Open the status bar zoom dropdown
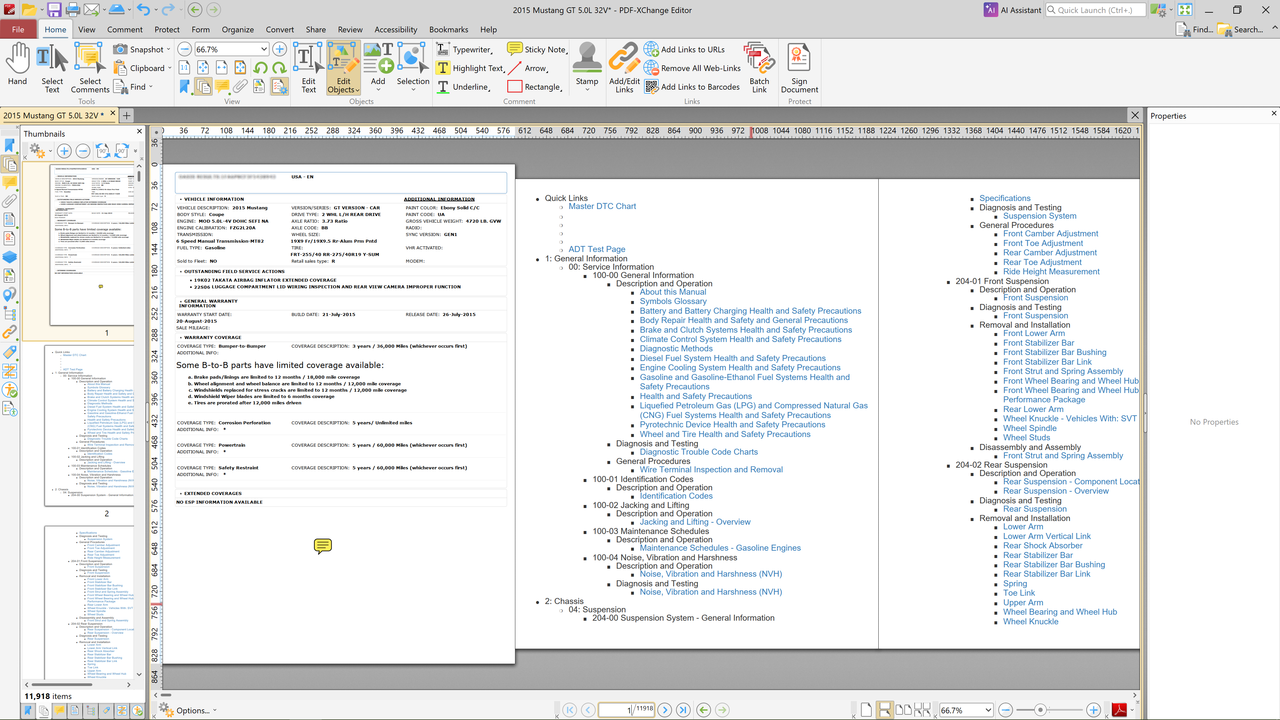This screenshot has width=1280, height=720. (x=988, y=710)
